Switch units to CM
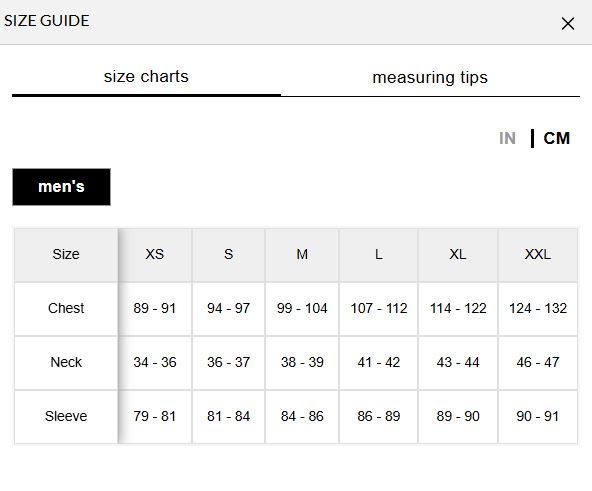 point(557,138)
